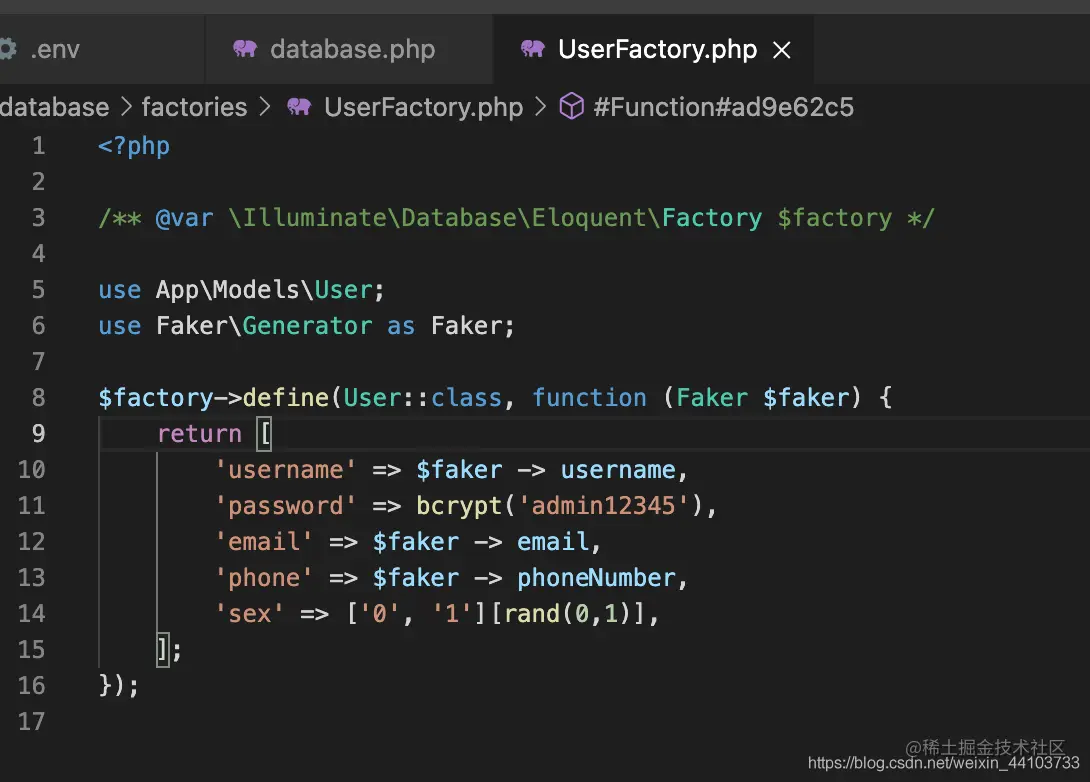The height and width of the screenshot is (782, 1090).
Task: Select #Function#ad9e62c5 breadcrumb symbol
Action: point(723,107)
